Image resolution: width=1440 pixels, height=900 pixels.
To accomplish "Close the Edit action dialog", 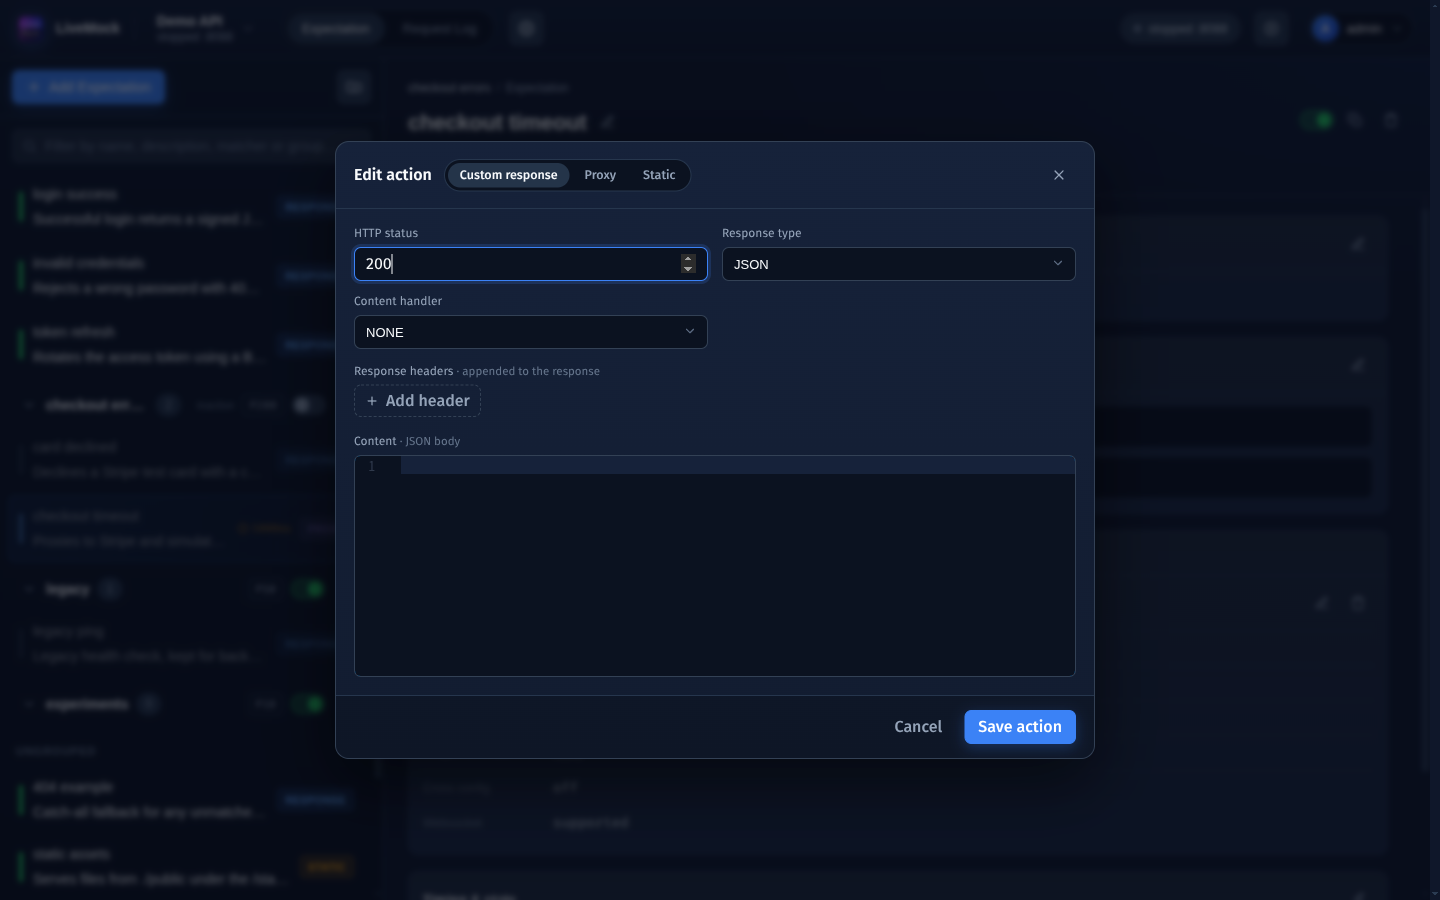I will coord(1059,175).
